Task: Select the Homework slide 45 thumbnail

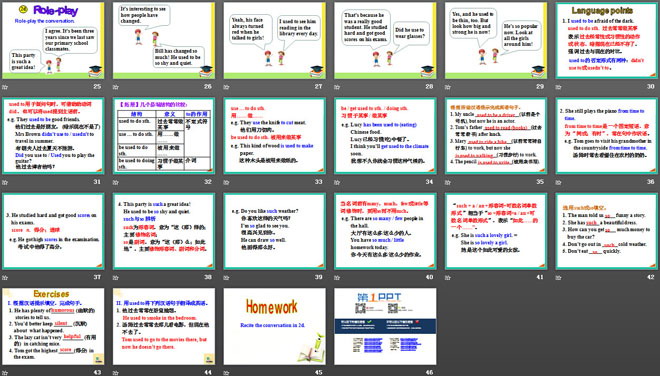Action: pyautogui.click(x=274, y=326)
